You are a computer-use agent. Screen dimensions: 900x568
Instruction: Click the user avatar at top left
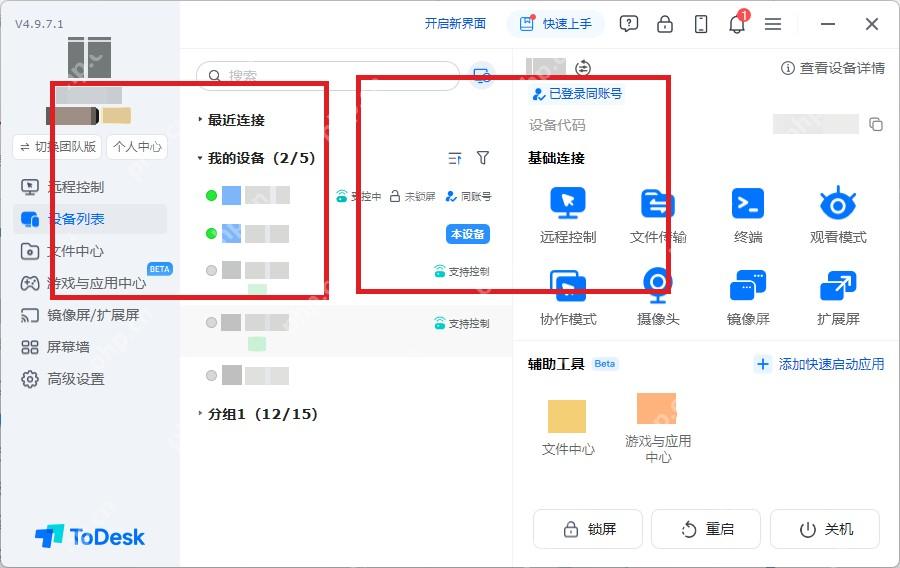(x=90, y=57)
